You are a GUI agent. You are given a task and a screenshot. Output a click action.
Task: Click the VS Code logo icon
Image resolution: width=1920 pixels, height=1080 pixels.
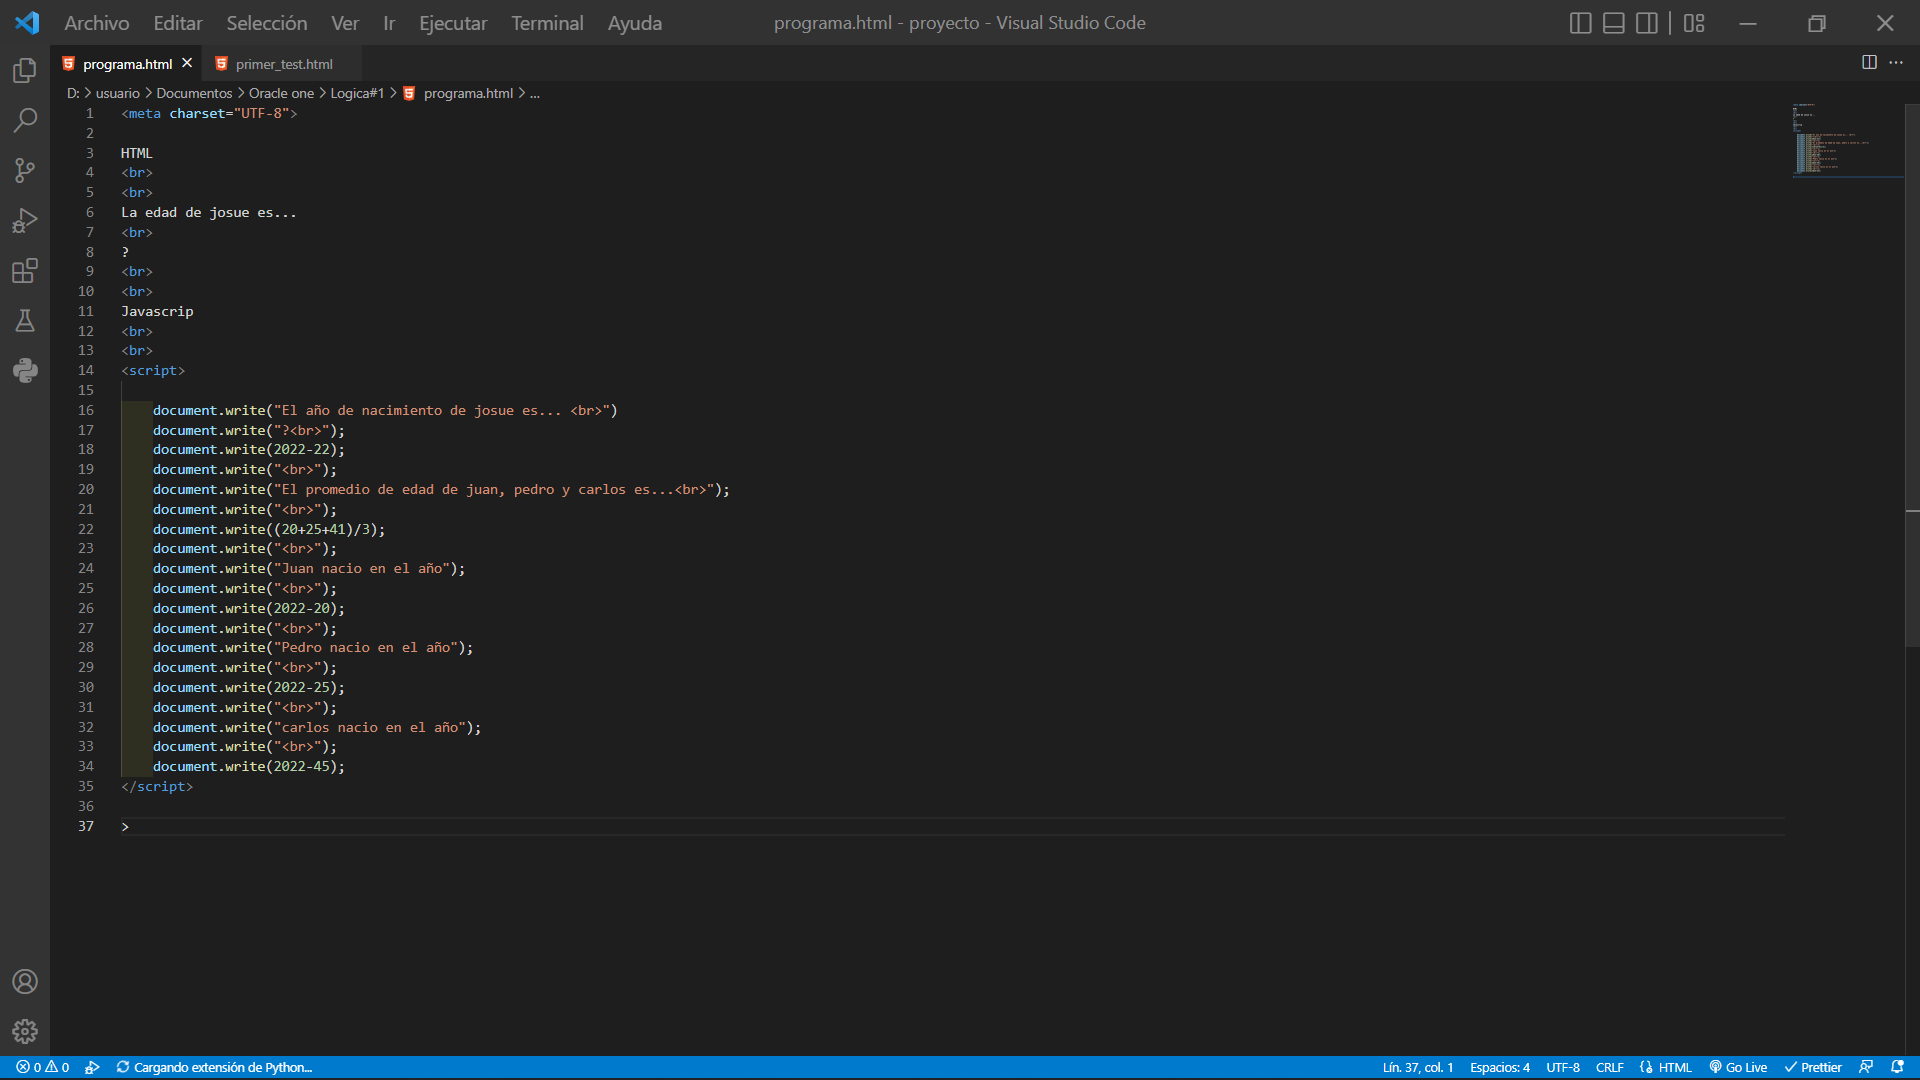[27, 23]
